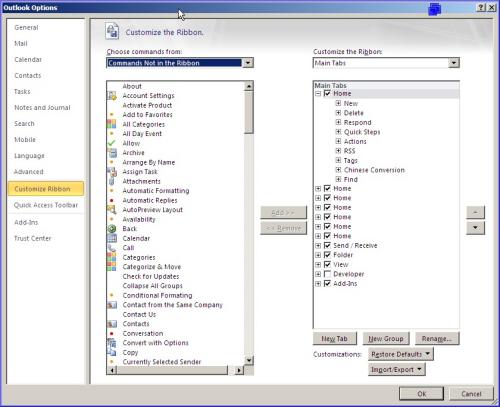500x407 pixels.
Task: Uncheck the View tab checkbox
Action: click(x=327, y=265)
